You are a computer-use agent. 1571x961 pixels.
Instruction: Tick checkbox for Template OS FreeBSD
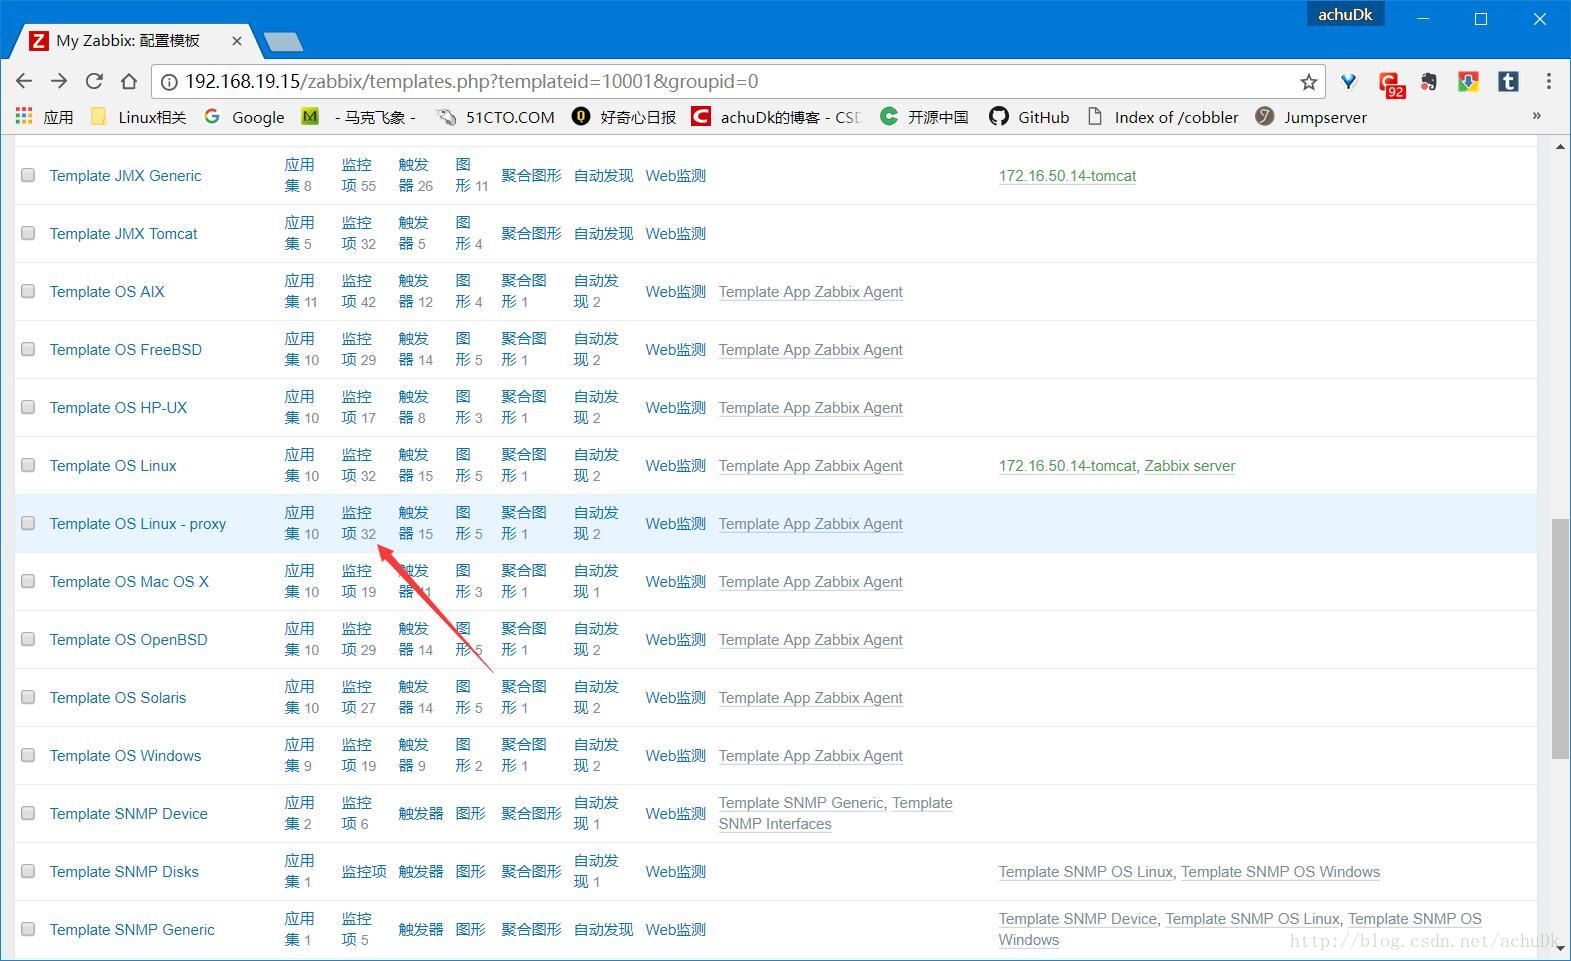(28, 349)
